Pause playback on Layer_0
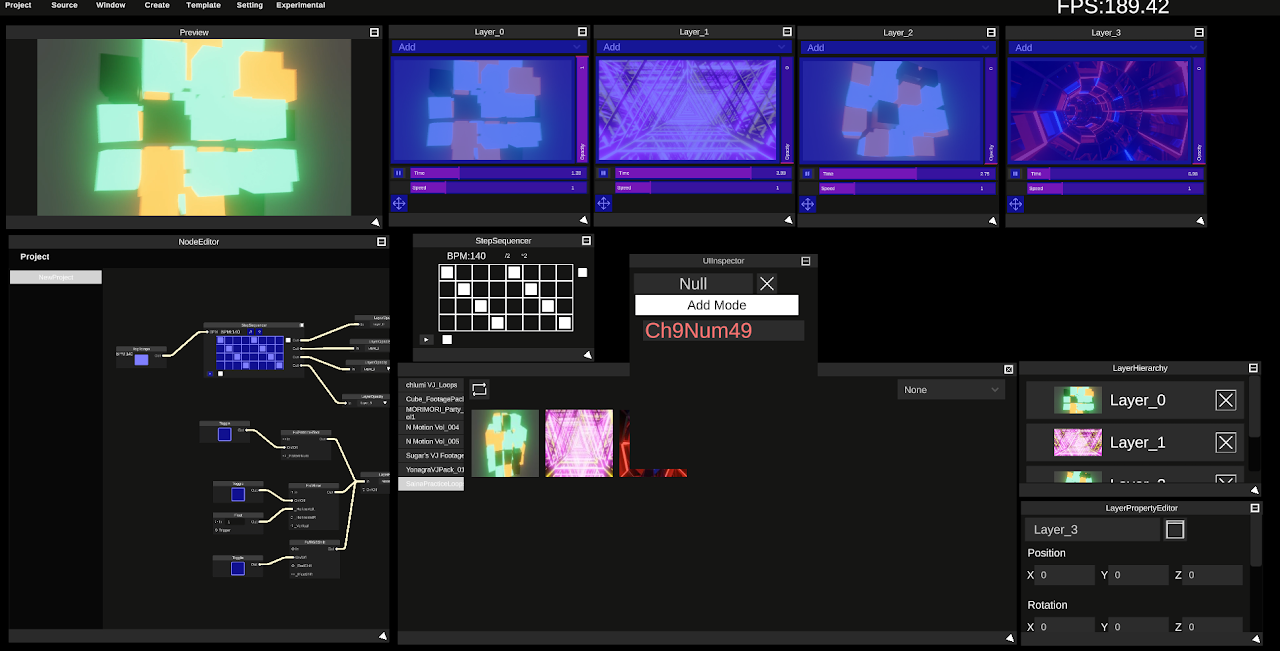 pos(398,172)
